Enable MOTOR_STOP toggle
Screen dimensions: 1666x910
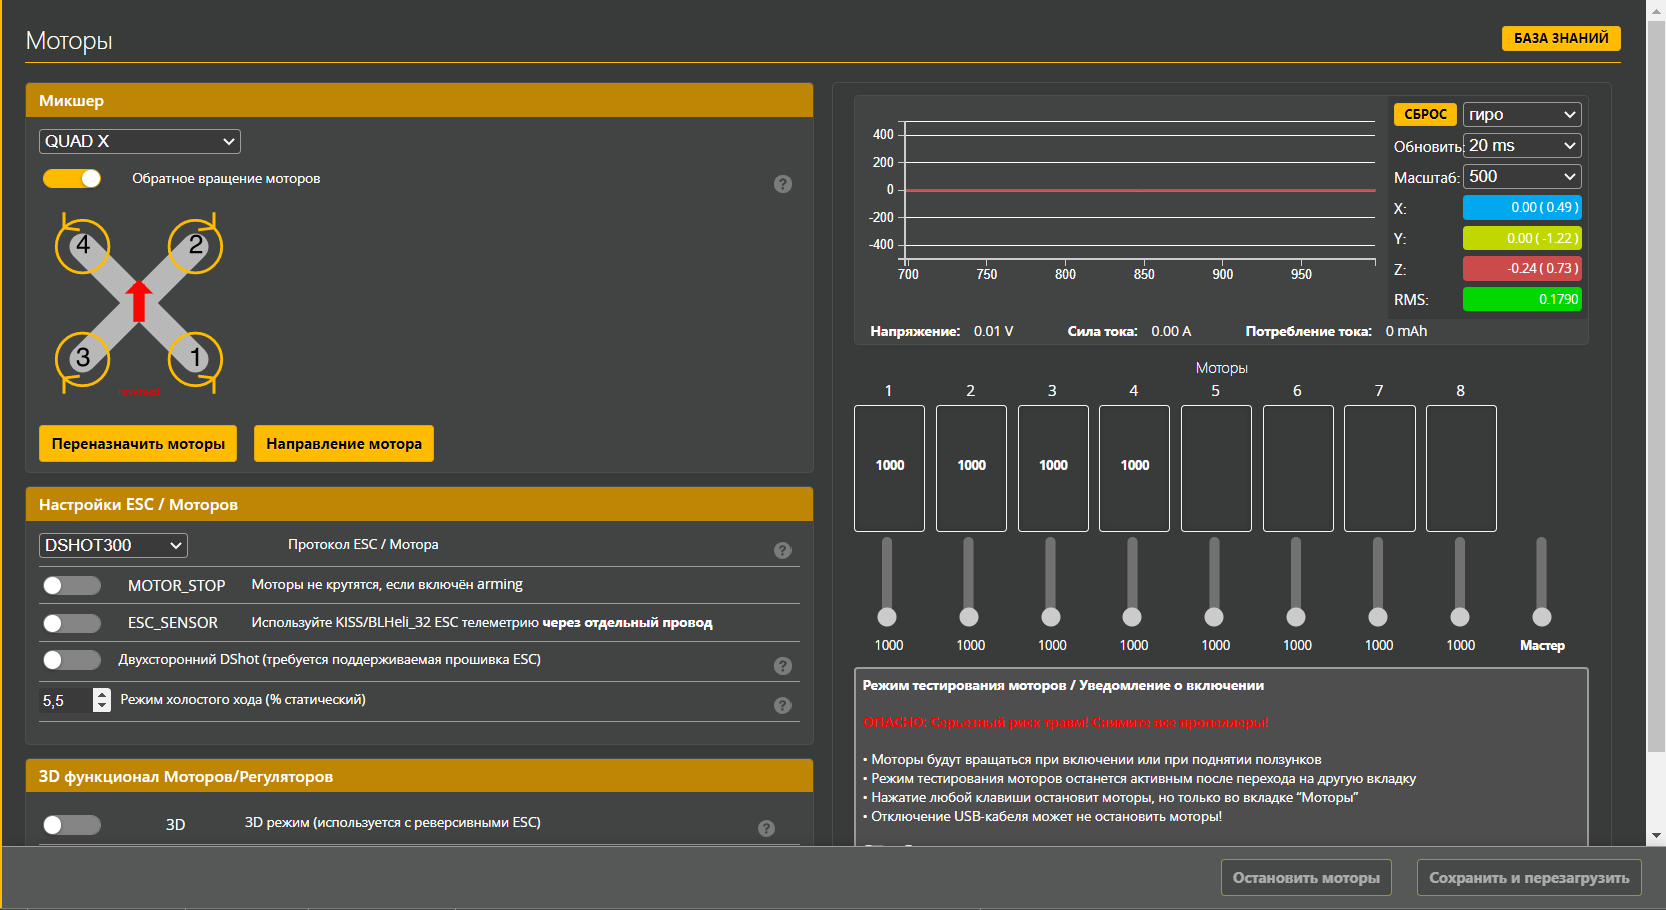click(x=72, y=585)
